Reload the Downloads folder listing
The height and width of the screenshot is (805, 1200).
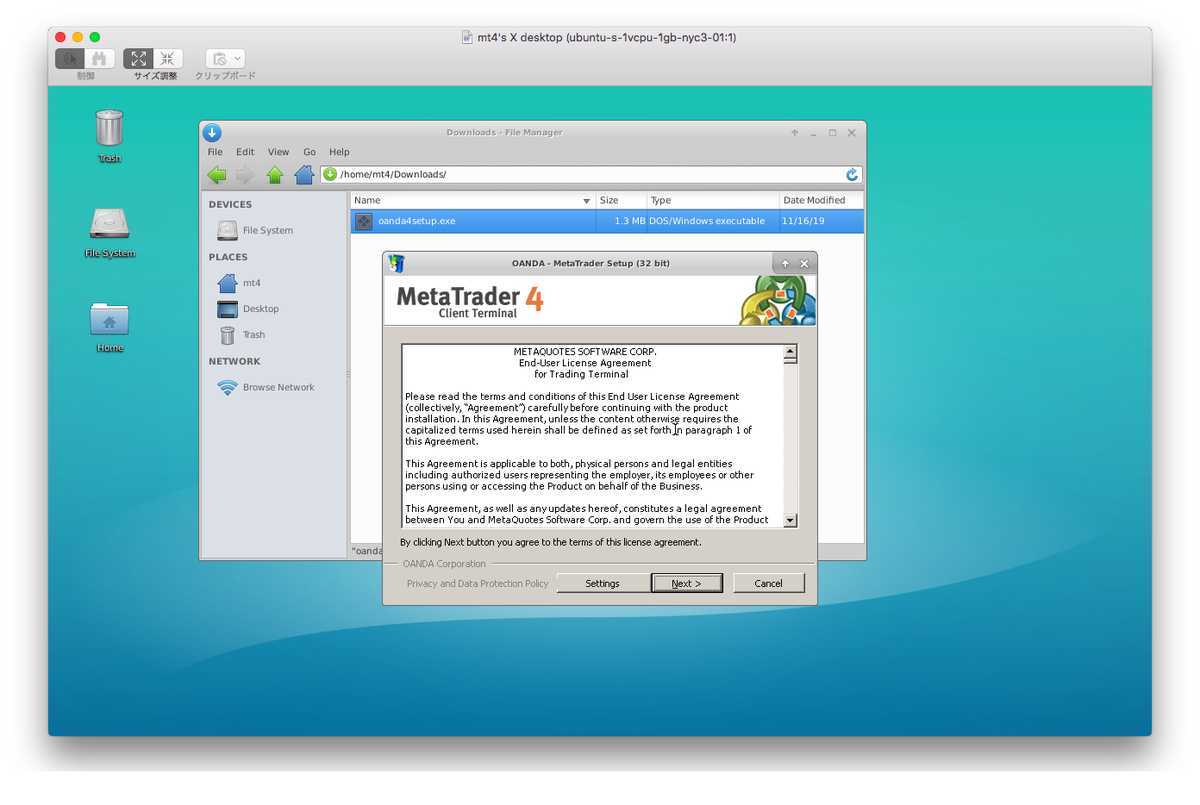point(852,174)
